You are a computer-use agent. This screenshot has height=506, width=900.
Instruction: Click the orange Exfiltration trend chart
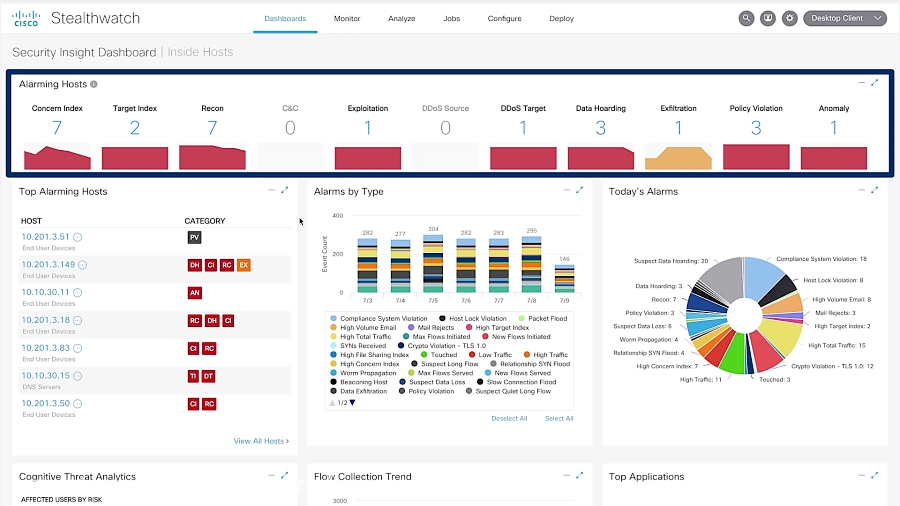pos(678,158)
